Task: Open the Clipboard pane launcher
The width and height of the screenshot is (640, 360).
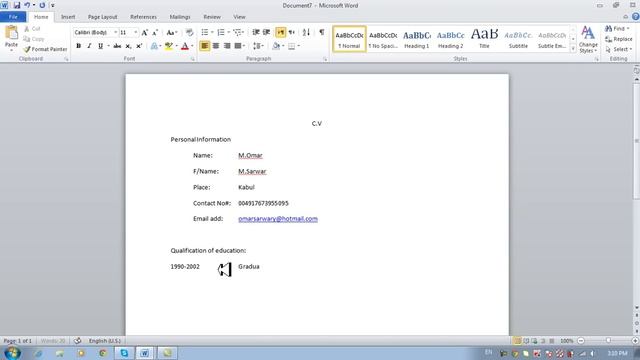Action: 67,59
